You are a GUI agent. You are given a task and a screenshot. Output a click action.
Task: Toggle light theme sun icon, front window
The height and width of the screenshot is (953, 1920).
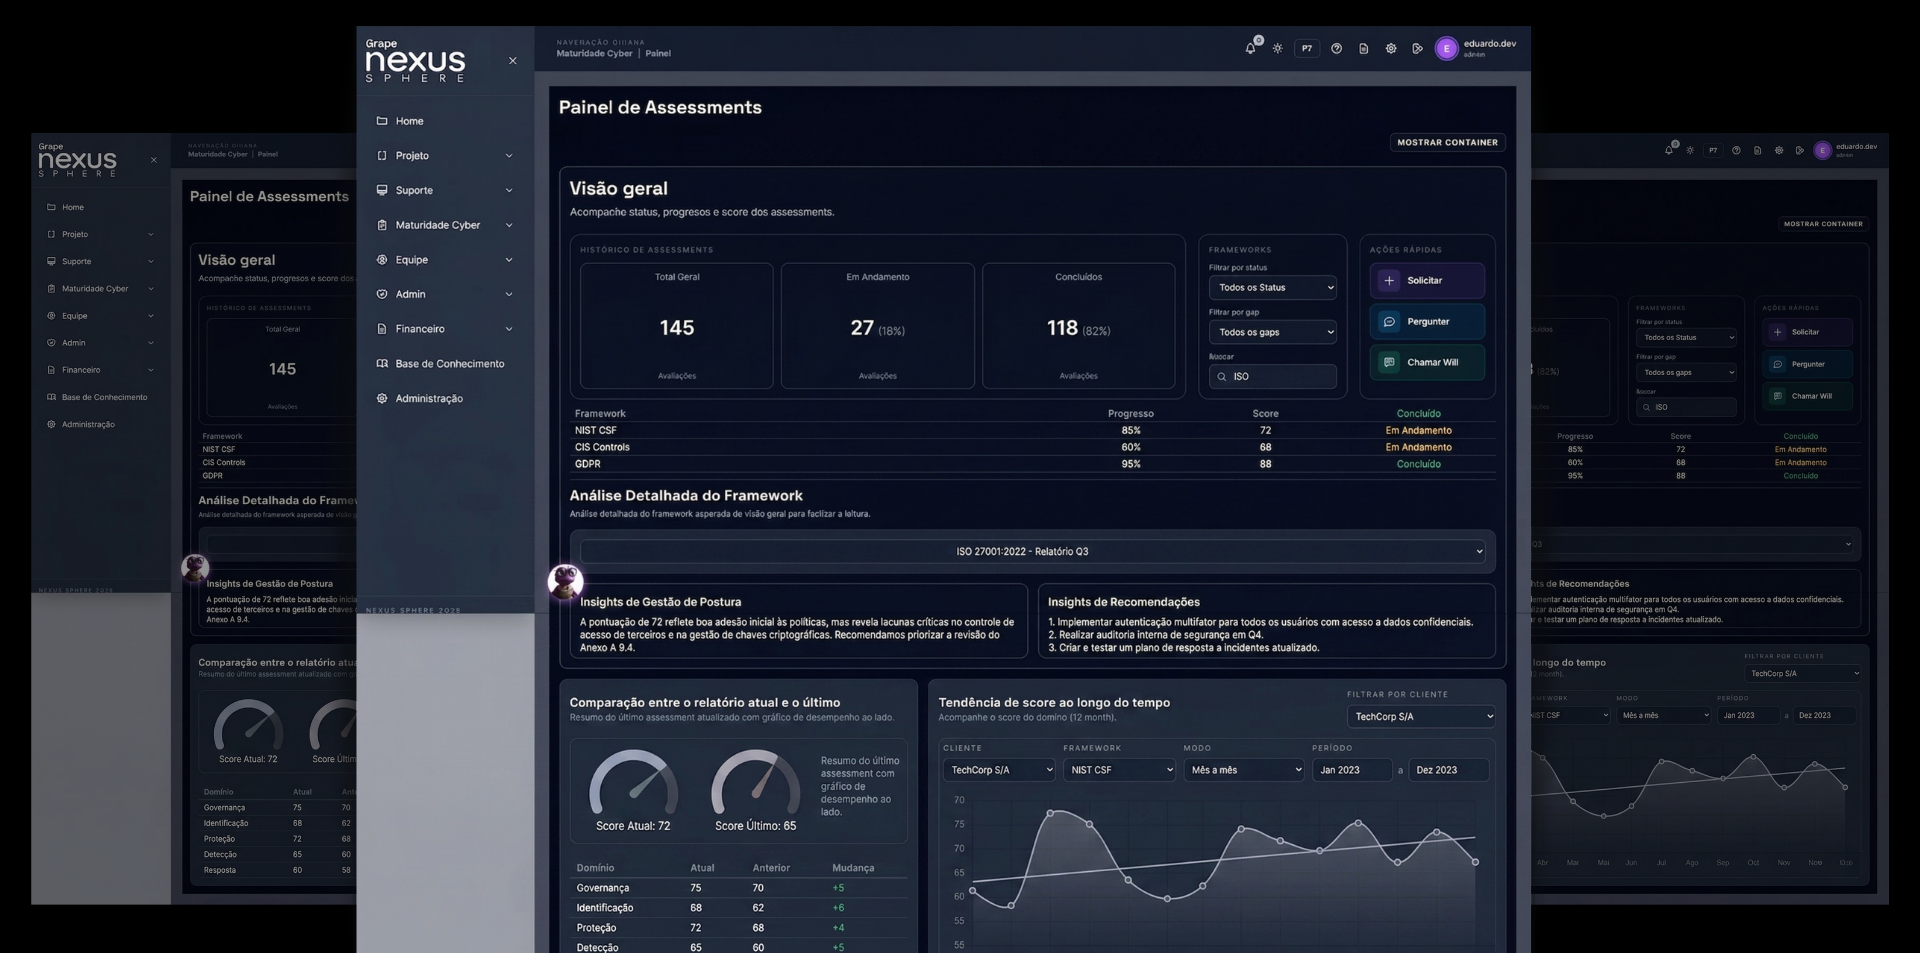[x=1277, y=48]
